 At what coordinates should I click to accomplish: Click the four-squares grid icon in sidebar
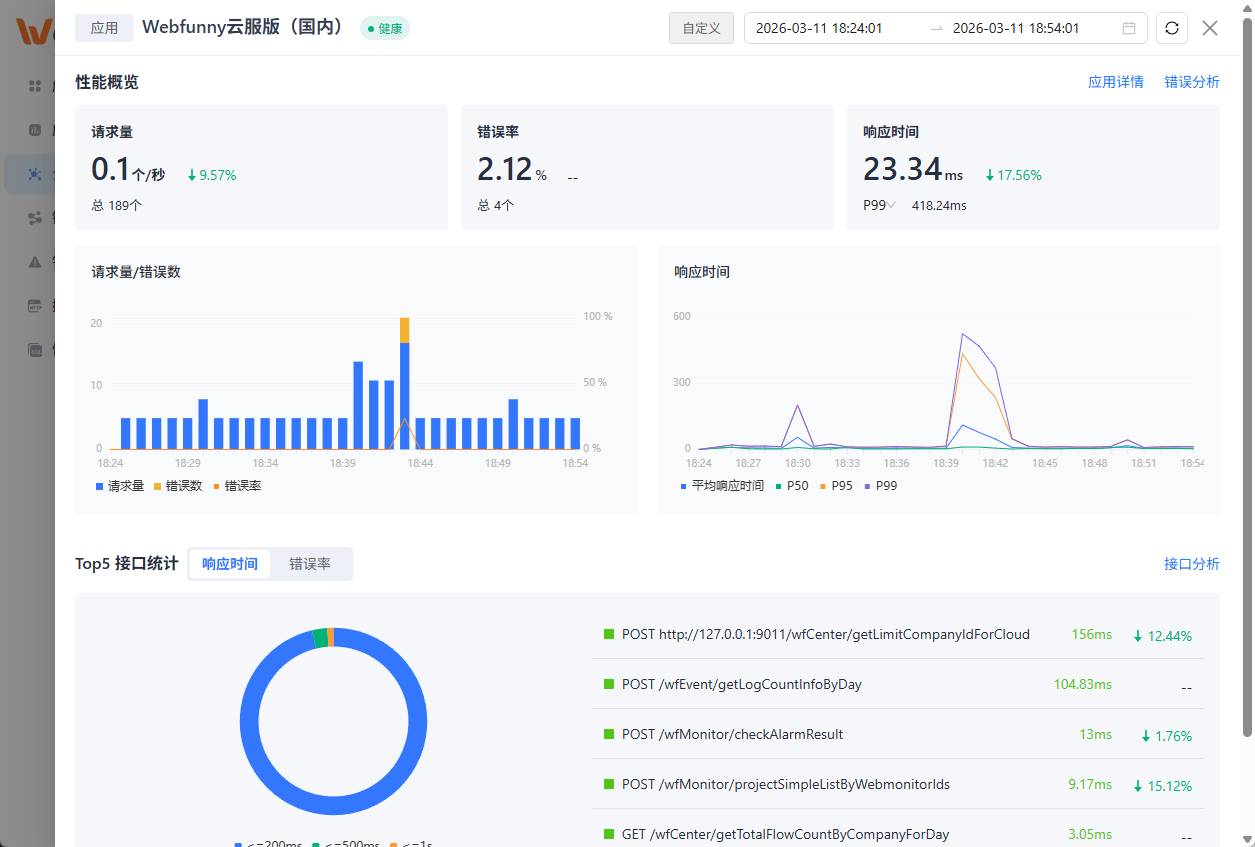35,86
